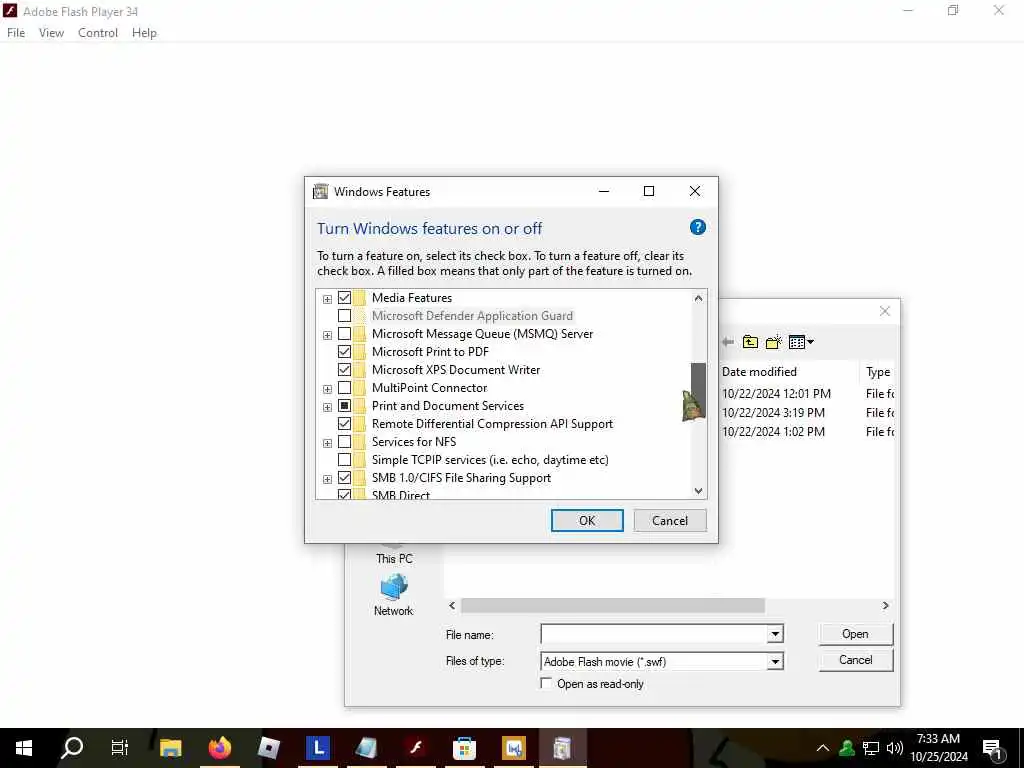Open taskbar Search magnifier
This screenshot has height=768, width=1024.
point(72,748)
